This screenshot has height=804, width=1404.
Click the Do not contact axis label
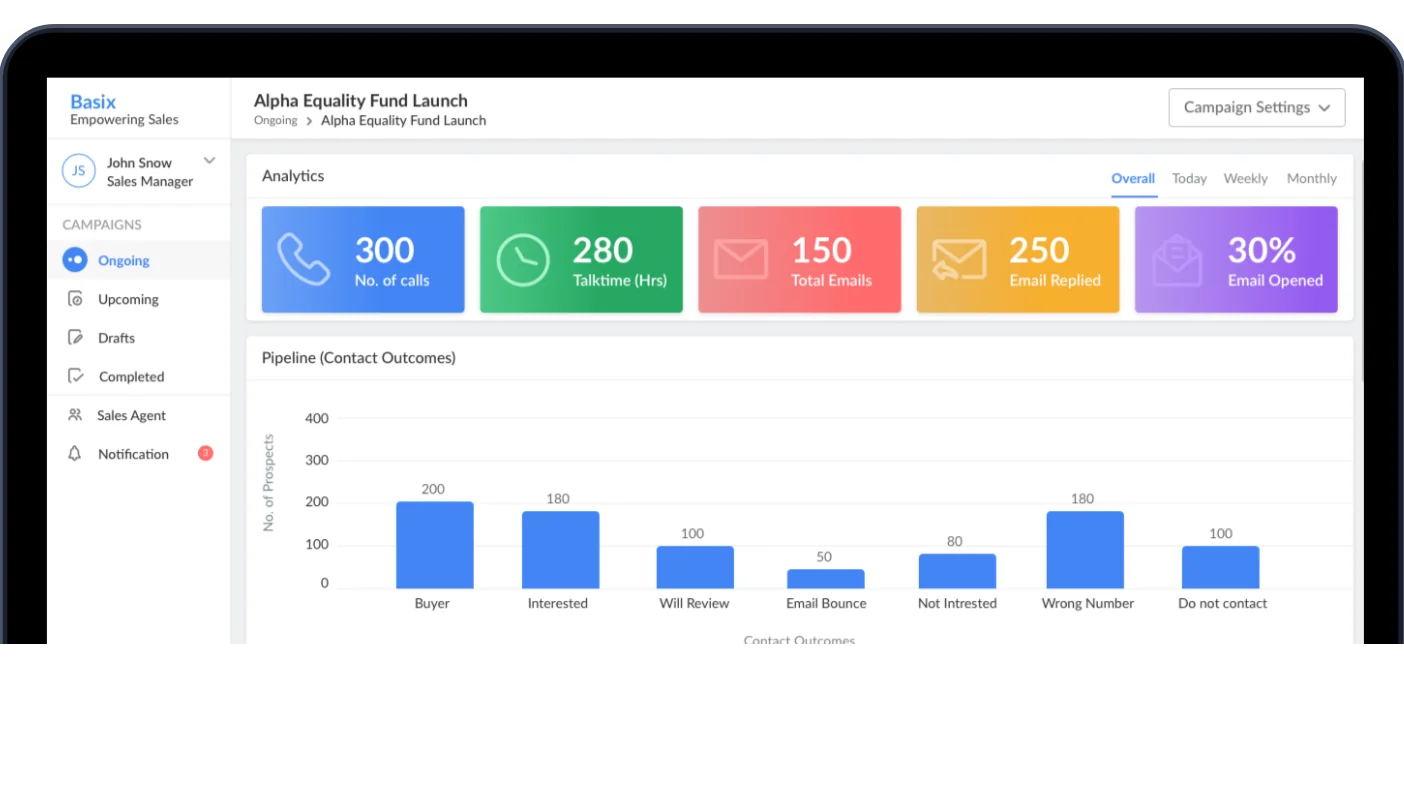pyautogui.click(x=1222, y=604)
